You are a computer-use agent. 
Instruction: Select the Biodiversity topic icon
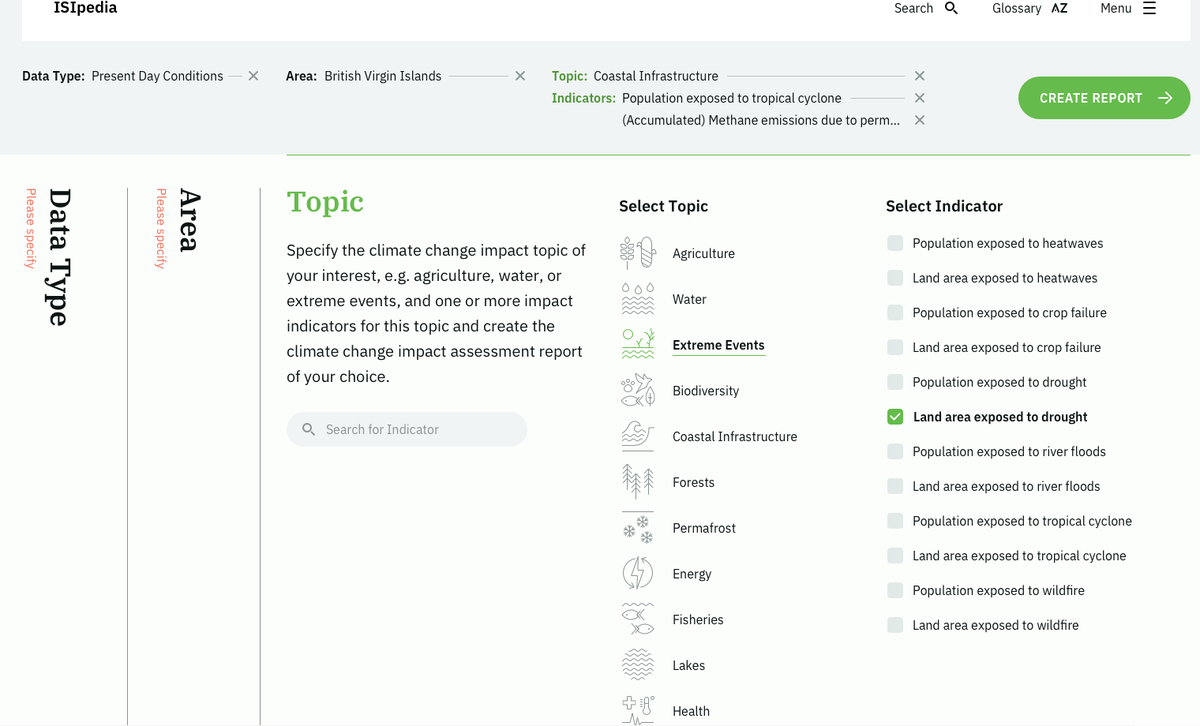pos(638,389)
